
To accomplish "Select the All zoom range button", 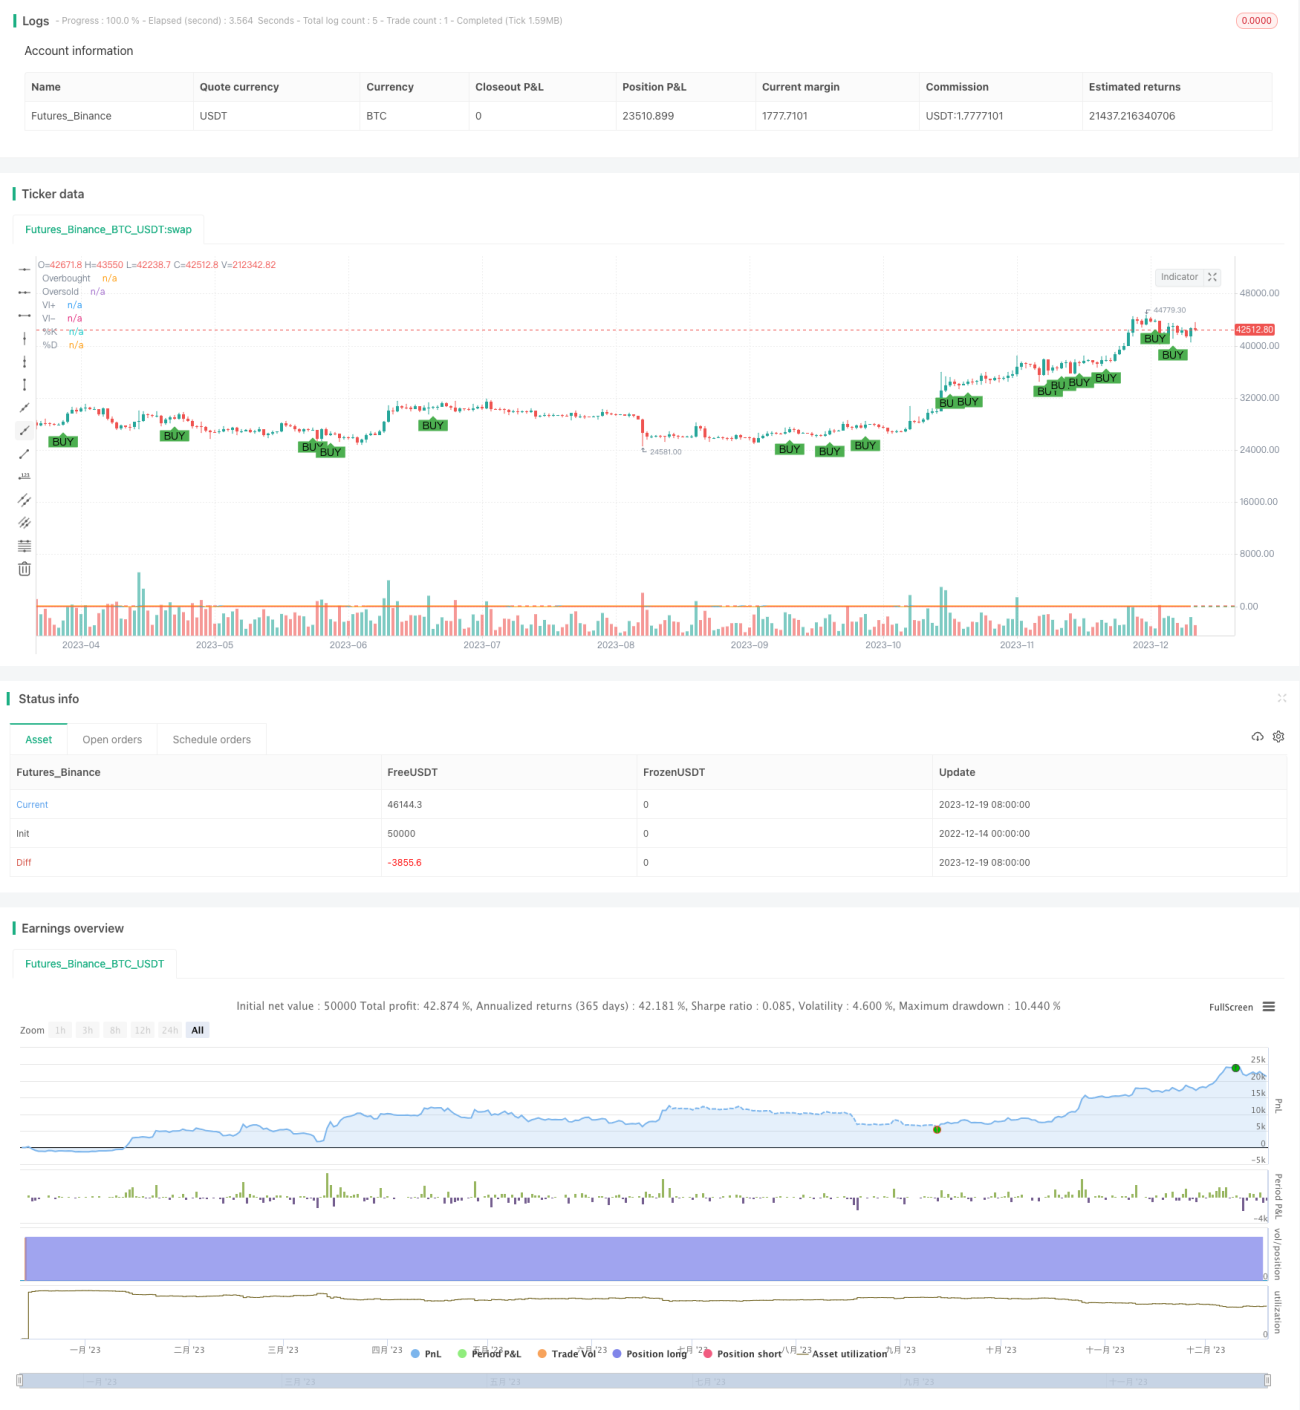I will click(198, 1030).
